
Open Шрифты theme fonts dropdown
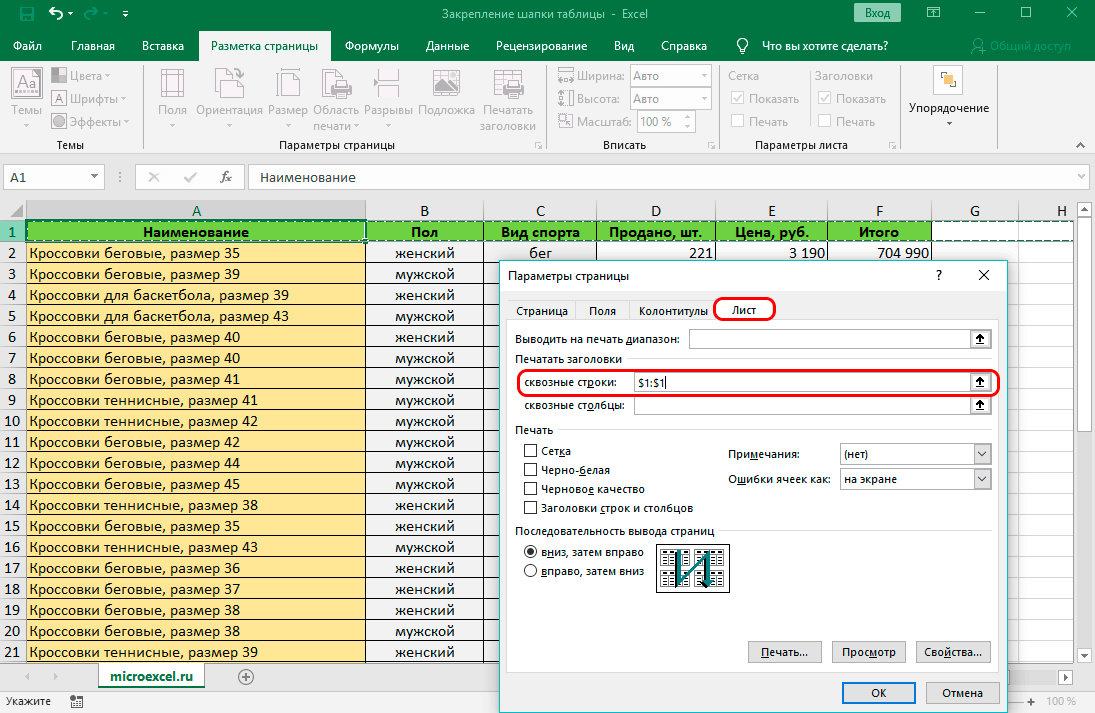89,98
